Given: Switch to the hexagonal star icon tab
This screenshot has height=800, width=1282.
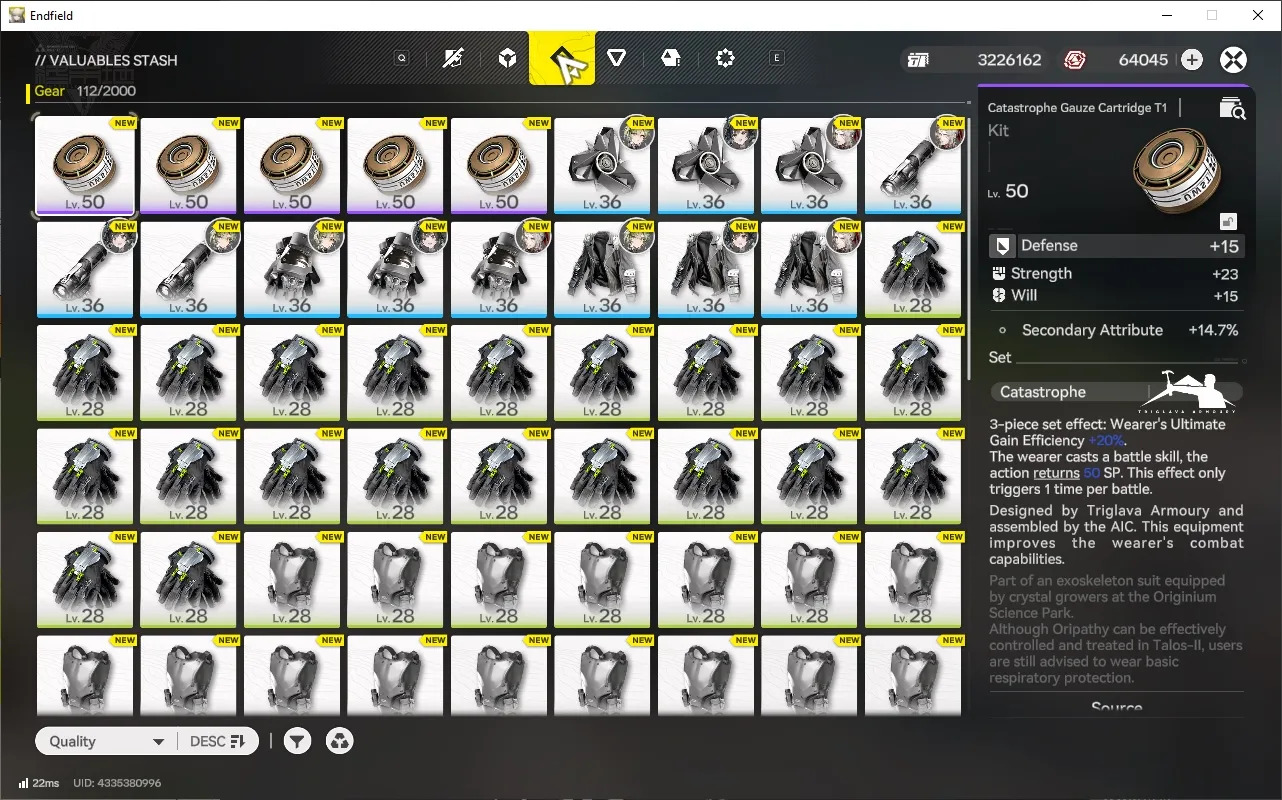Looking at the screenshot, I should click(725, 59).
